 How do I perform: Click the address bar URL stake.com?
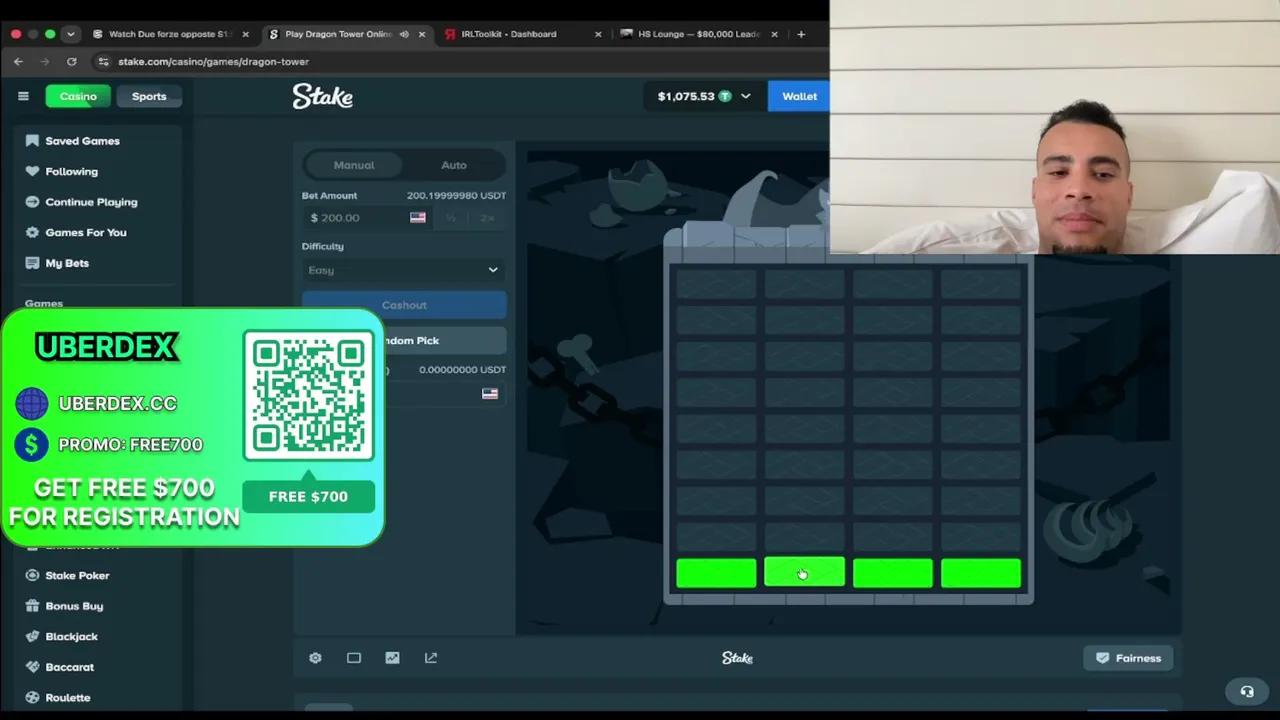213,61
